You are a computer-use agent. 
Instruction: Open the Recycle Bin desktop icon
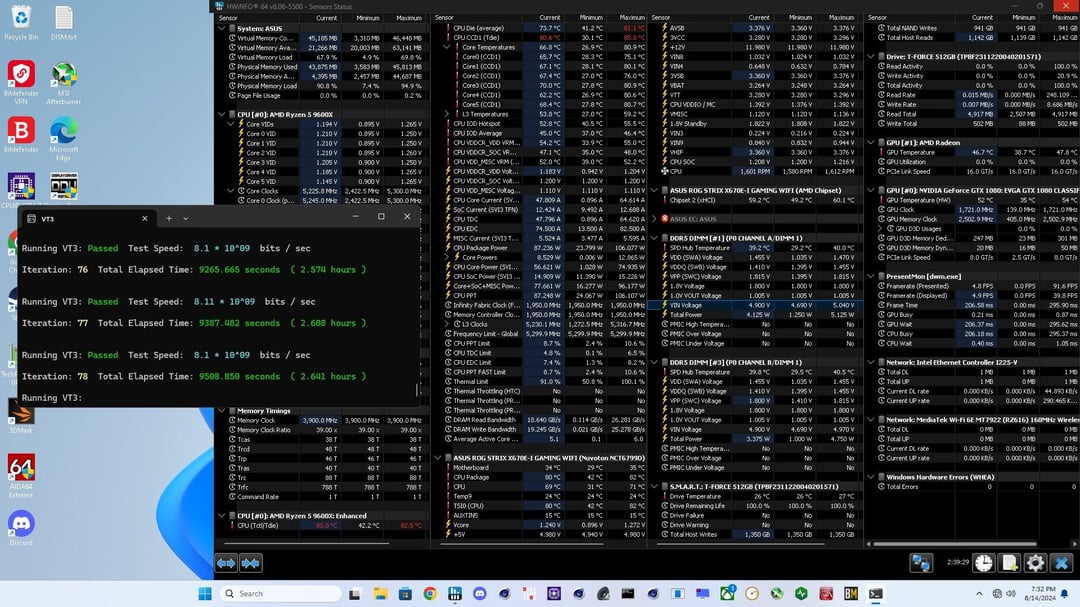coord(21,23)
